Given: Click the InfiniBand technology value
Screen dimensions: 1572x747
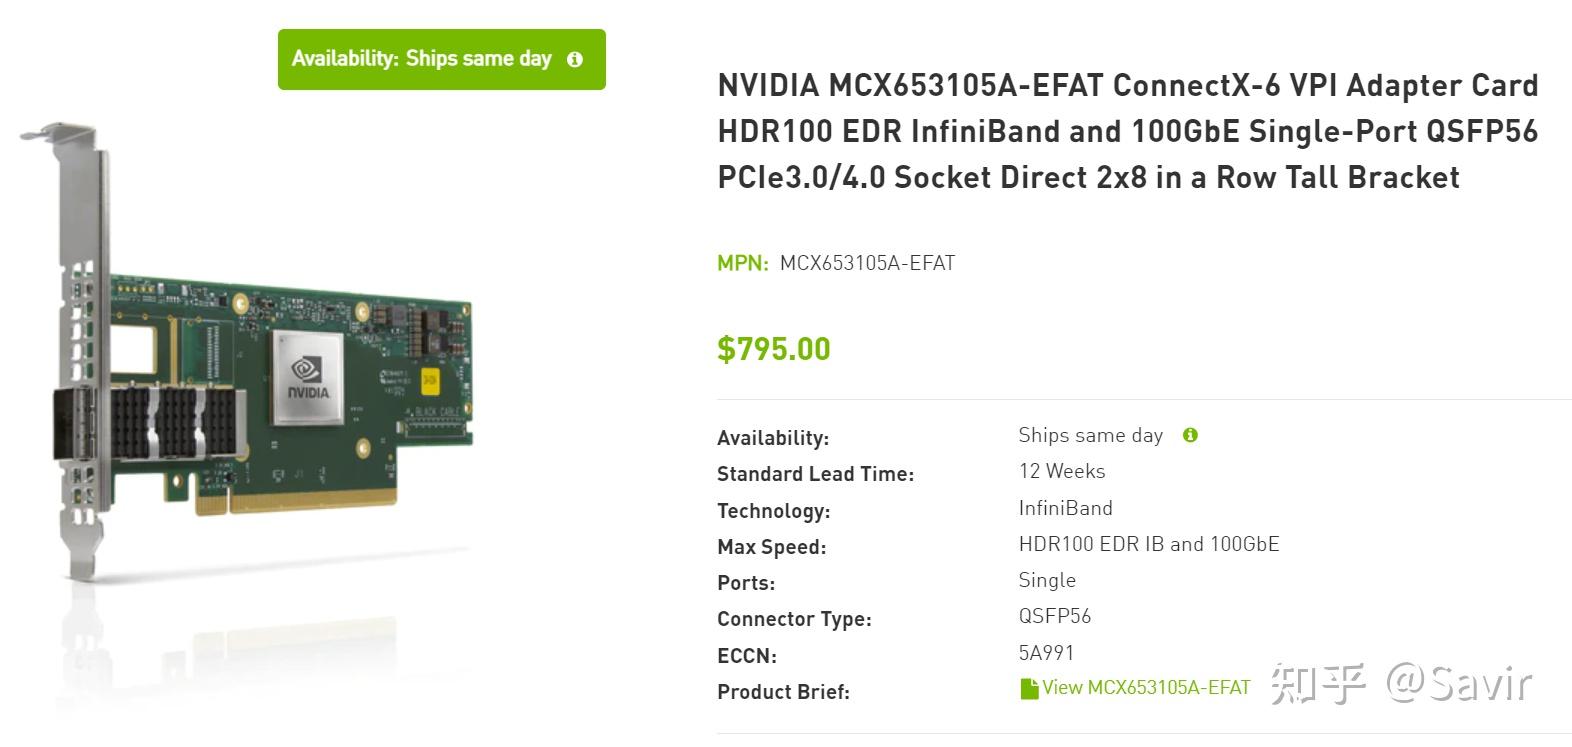Looking at the screenshot, I should coord(1065,508).
